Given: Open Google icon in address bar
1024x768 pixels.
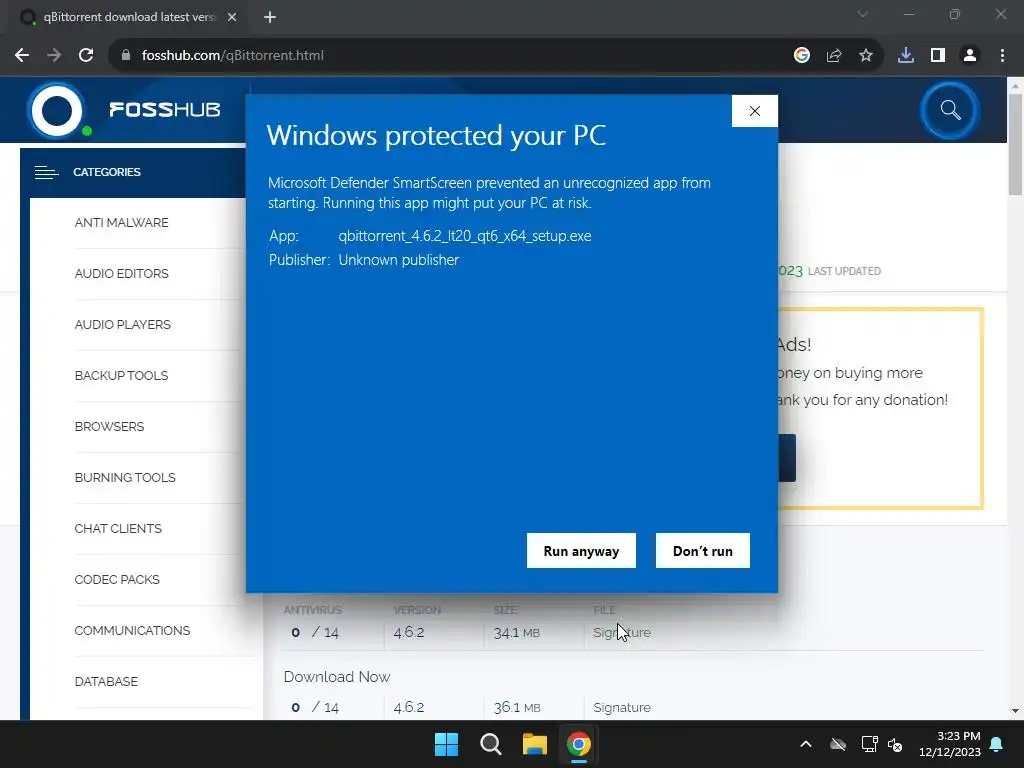Looking at the screenshot, I should pyautogui.click(x=802, y=56).
